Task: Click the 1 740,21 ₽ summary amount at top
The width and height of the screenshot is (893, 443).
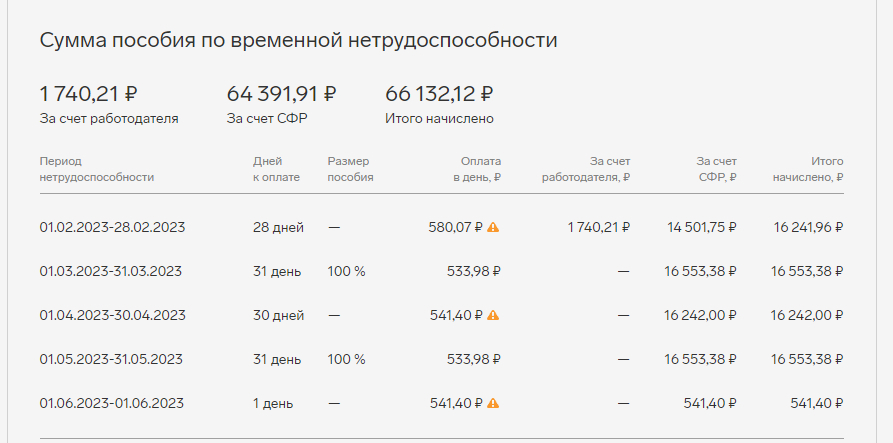Action: click(88, 95)
